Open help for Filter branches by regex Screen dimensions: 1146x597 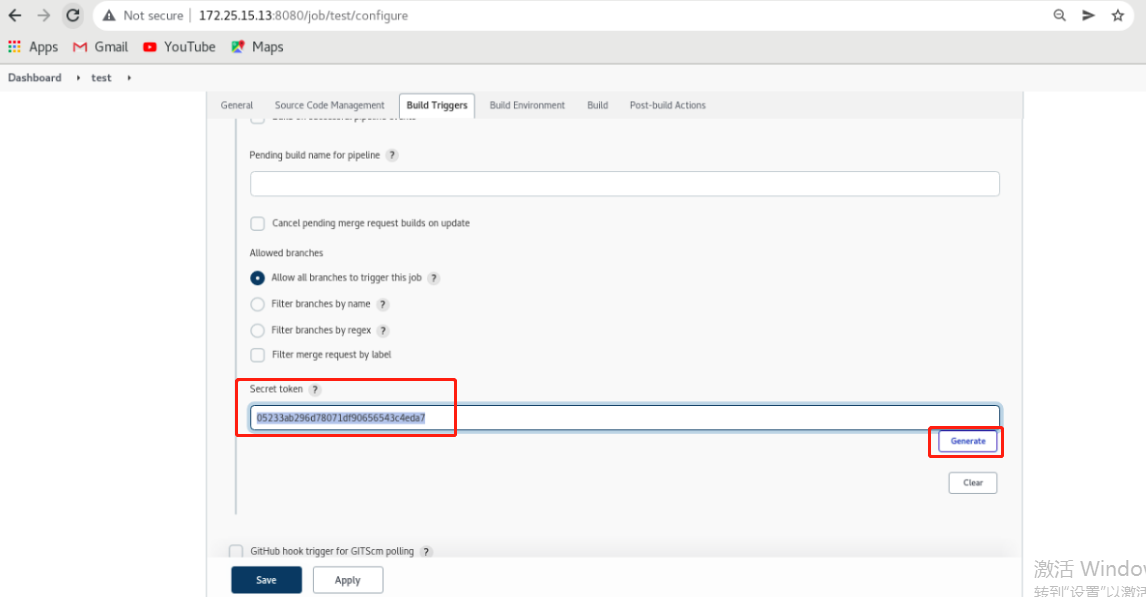[383, 331]
